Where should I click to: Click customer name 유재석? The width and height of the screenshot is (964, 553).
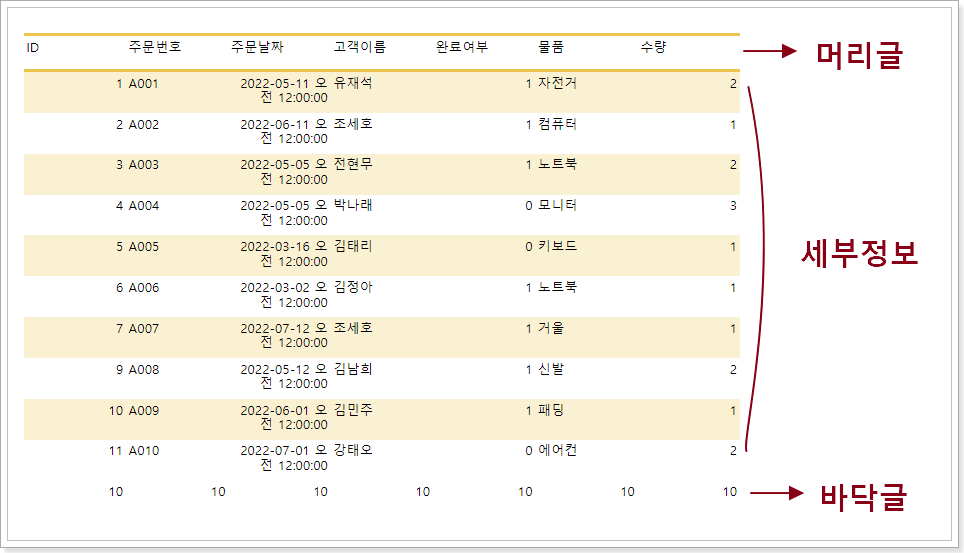point(353,84)
